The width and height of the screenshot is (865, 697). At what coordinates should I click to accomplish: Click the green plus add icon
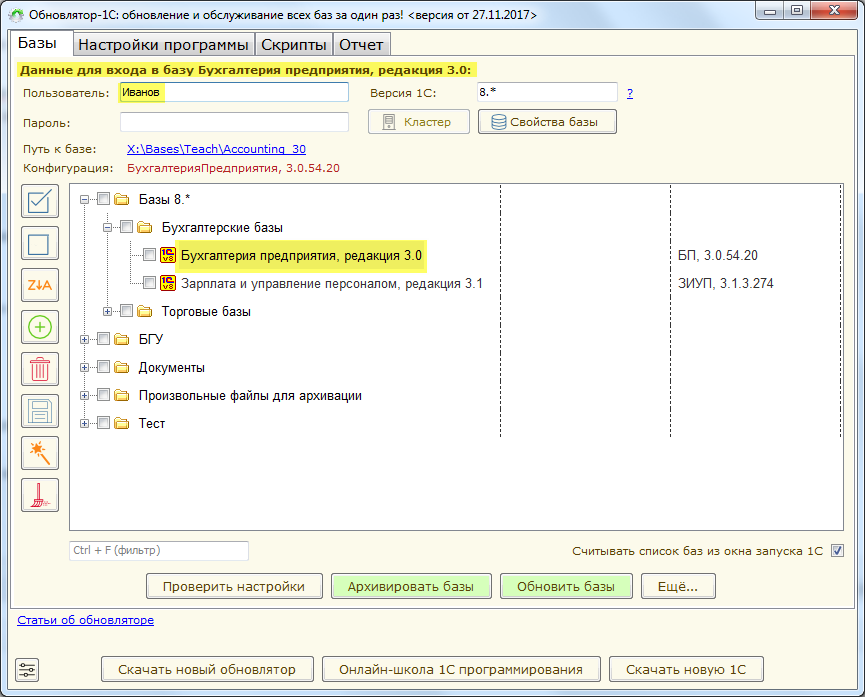coord(40,327)
